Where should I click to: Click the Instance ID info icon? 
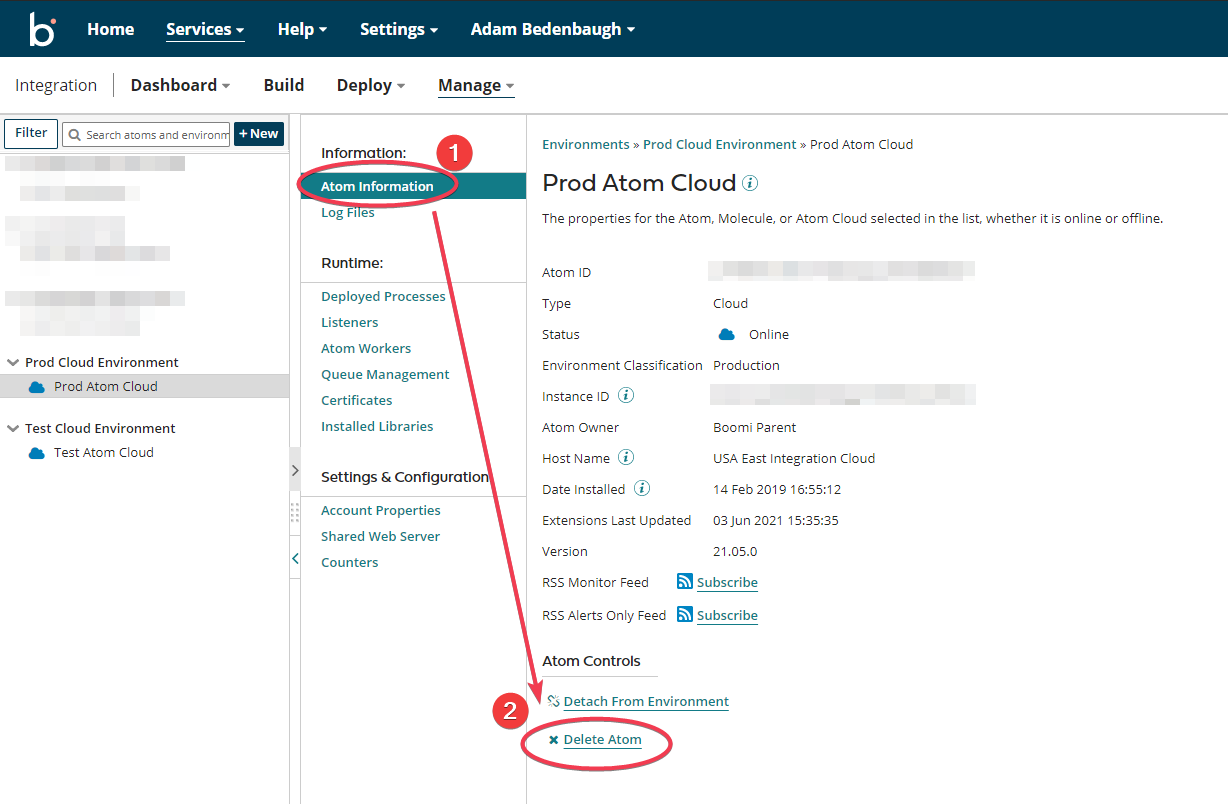[626, 396]
